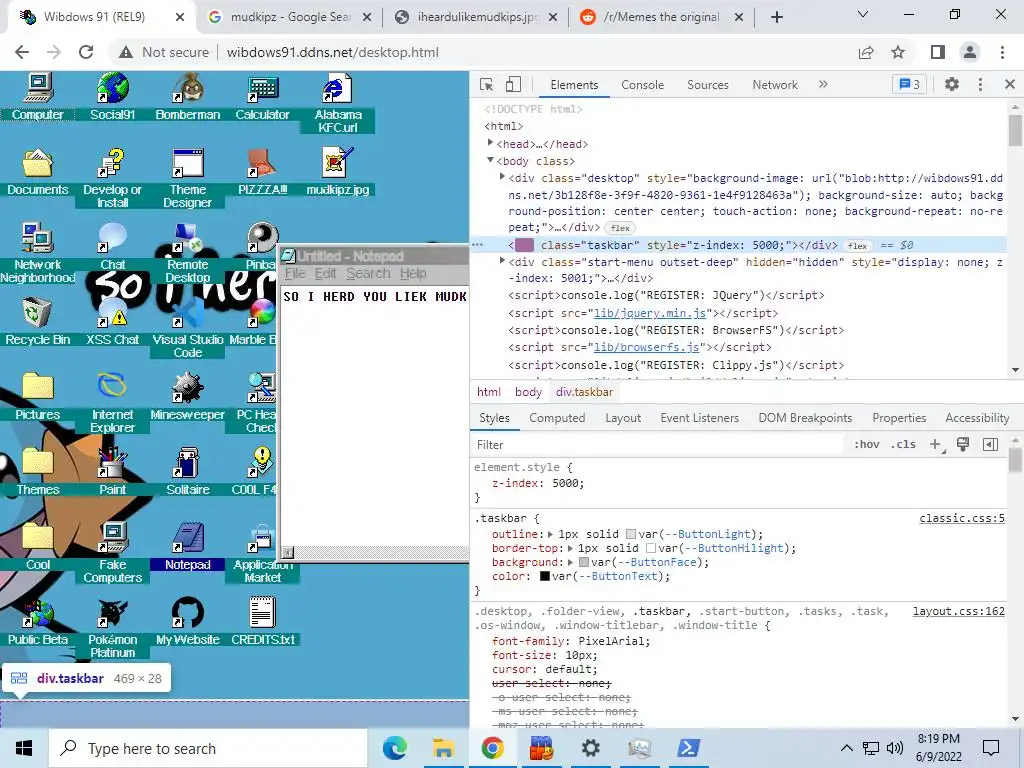Launch the Solitaire icon
Screen dimensions: 1024x768
[187, 472]
